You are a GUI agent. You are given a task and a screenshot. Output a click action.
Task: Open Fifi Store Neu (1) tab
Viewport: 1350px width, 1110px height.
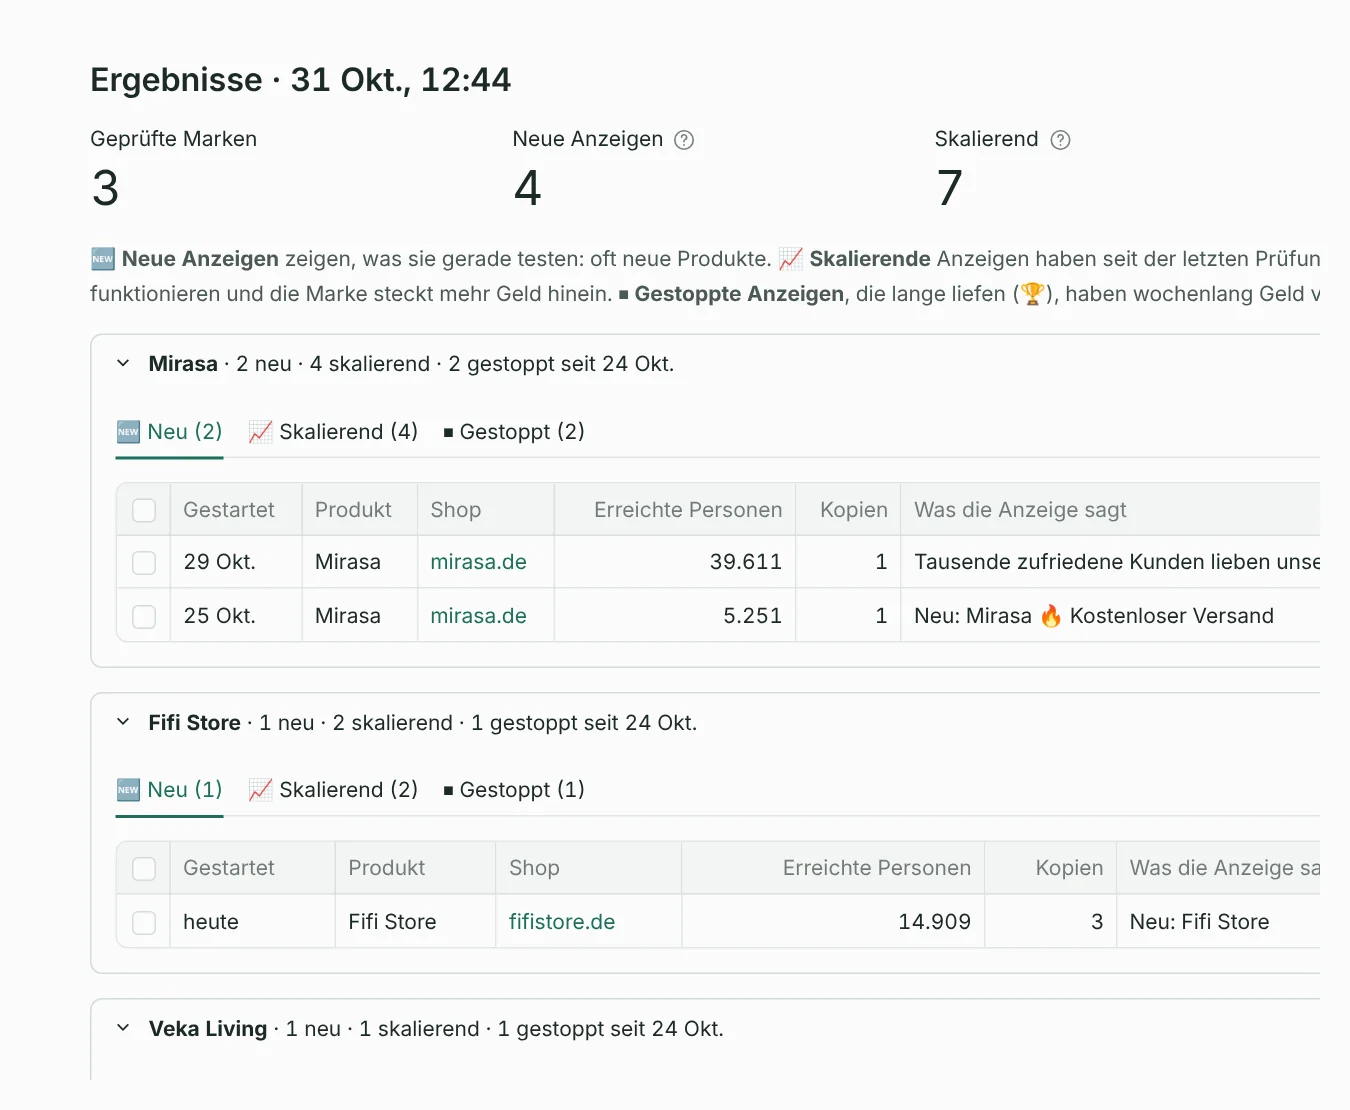point(169,790)
